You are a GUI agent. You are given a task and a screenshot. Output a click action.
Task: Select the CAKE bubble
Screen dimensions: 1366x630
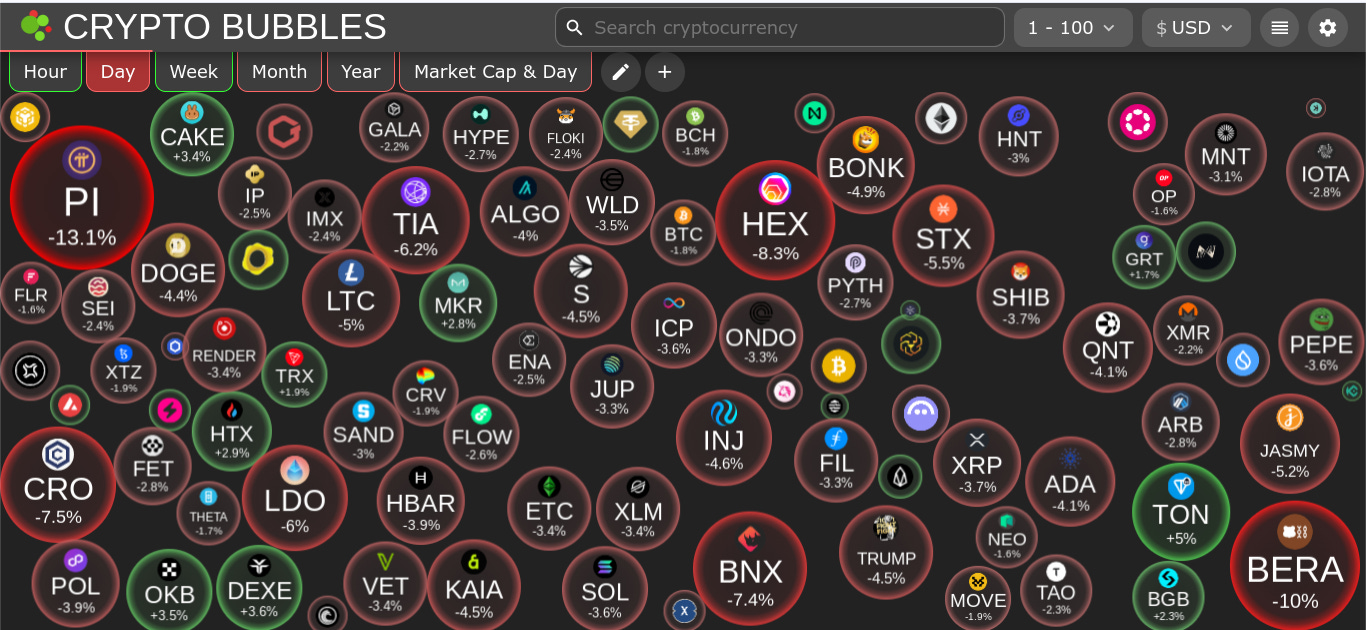click(192, 134)
